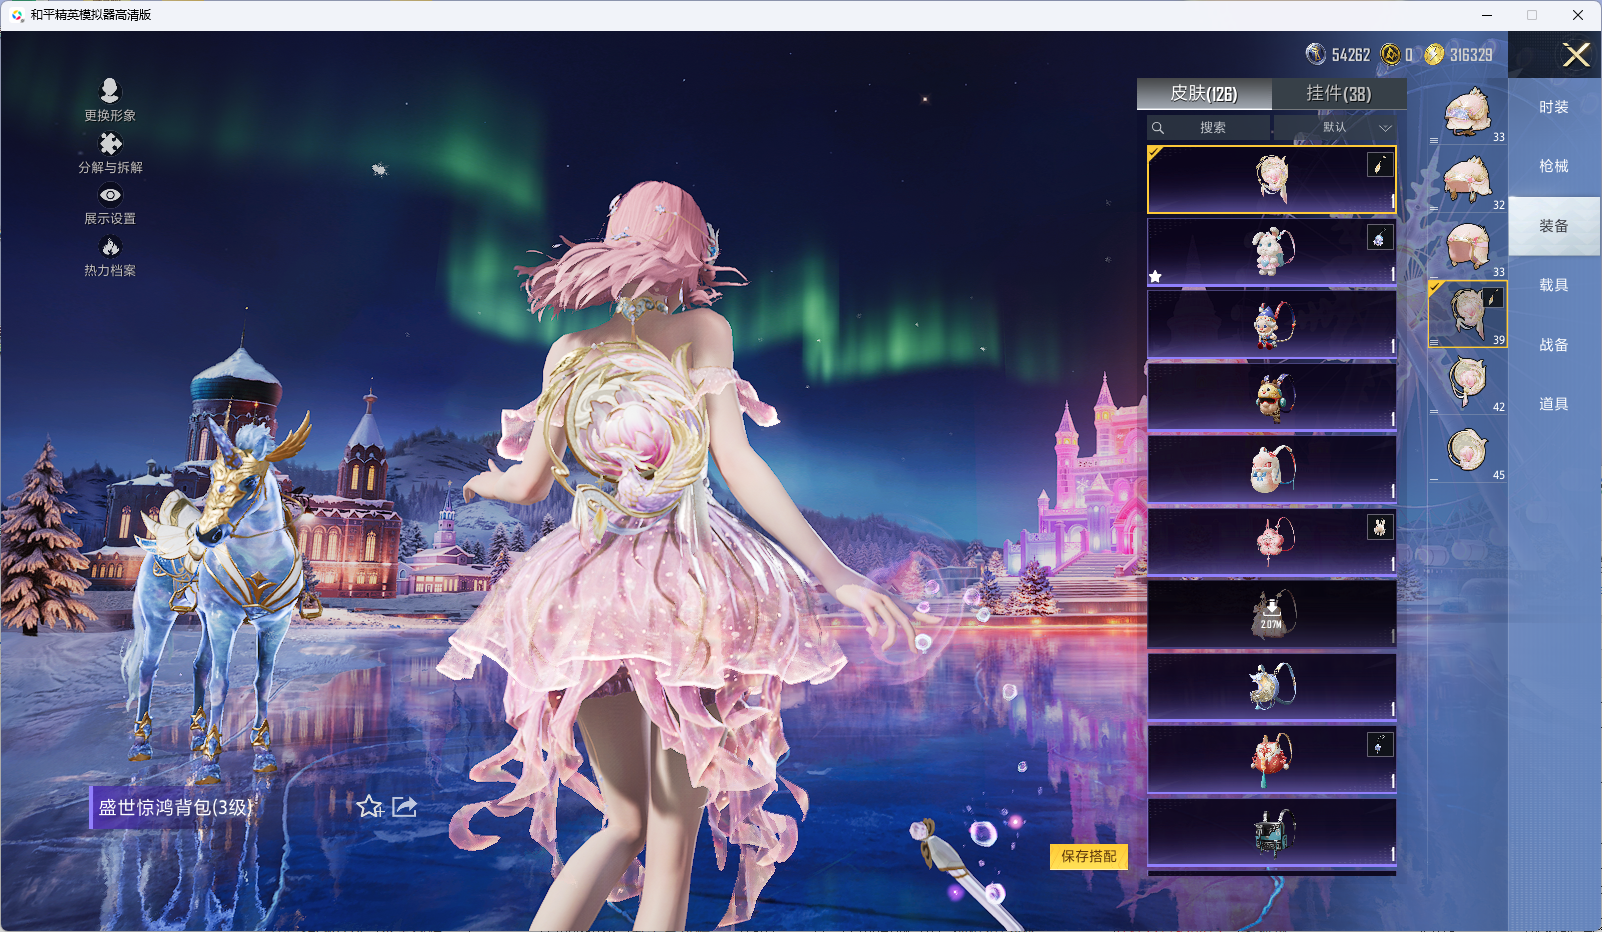Click download icon on 2.07M backpack skin
This screenshot has width=1602, height=932.
tap(1271, 607)
